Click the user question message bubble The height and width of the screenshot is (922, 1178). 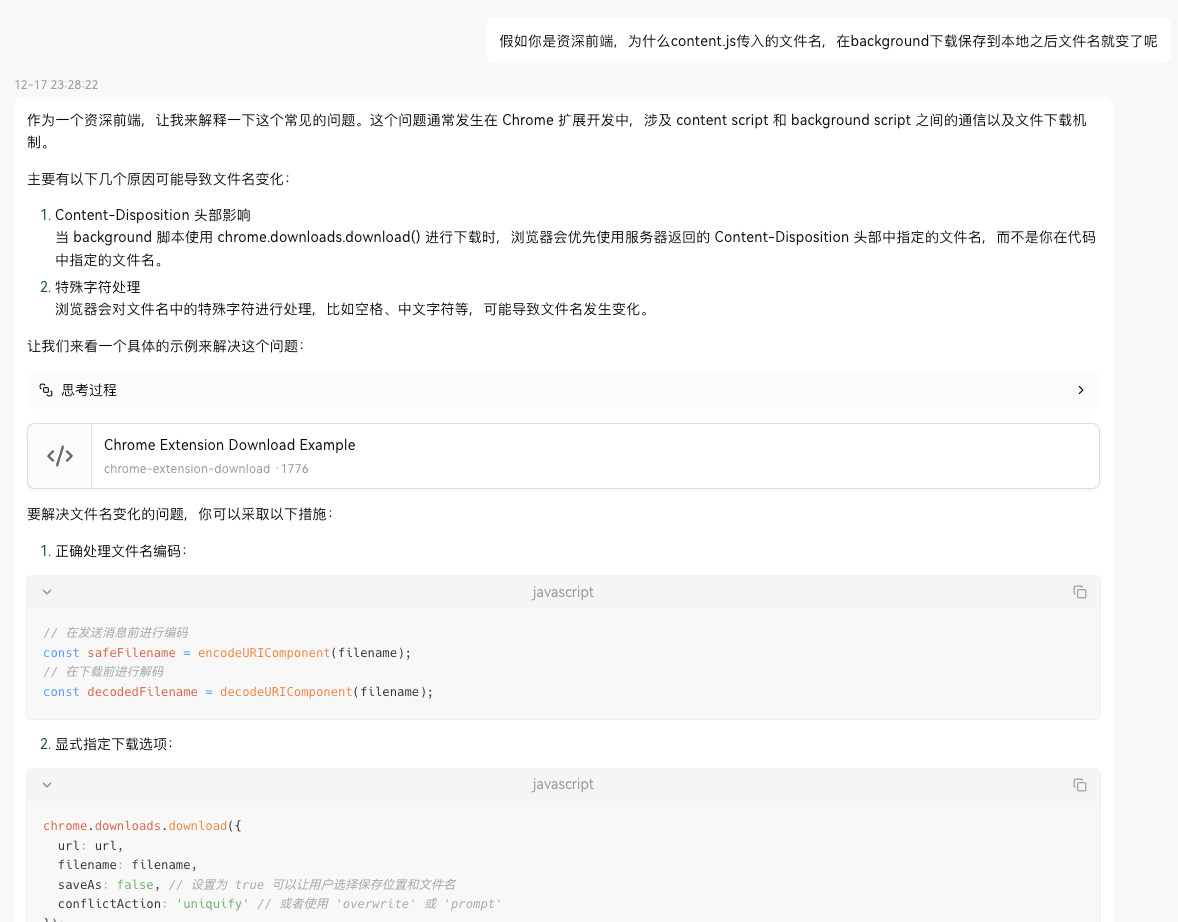[x=827, y=41]
